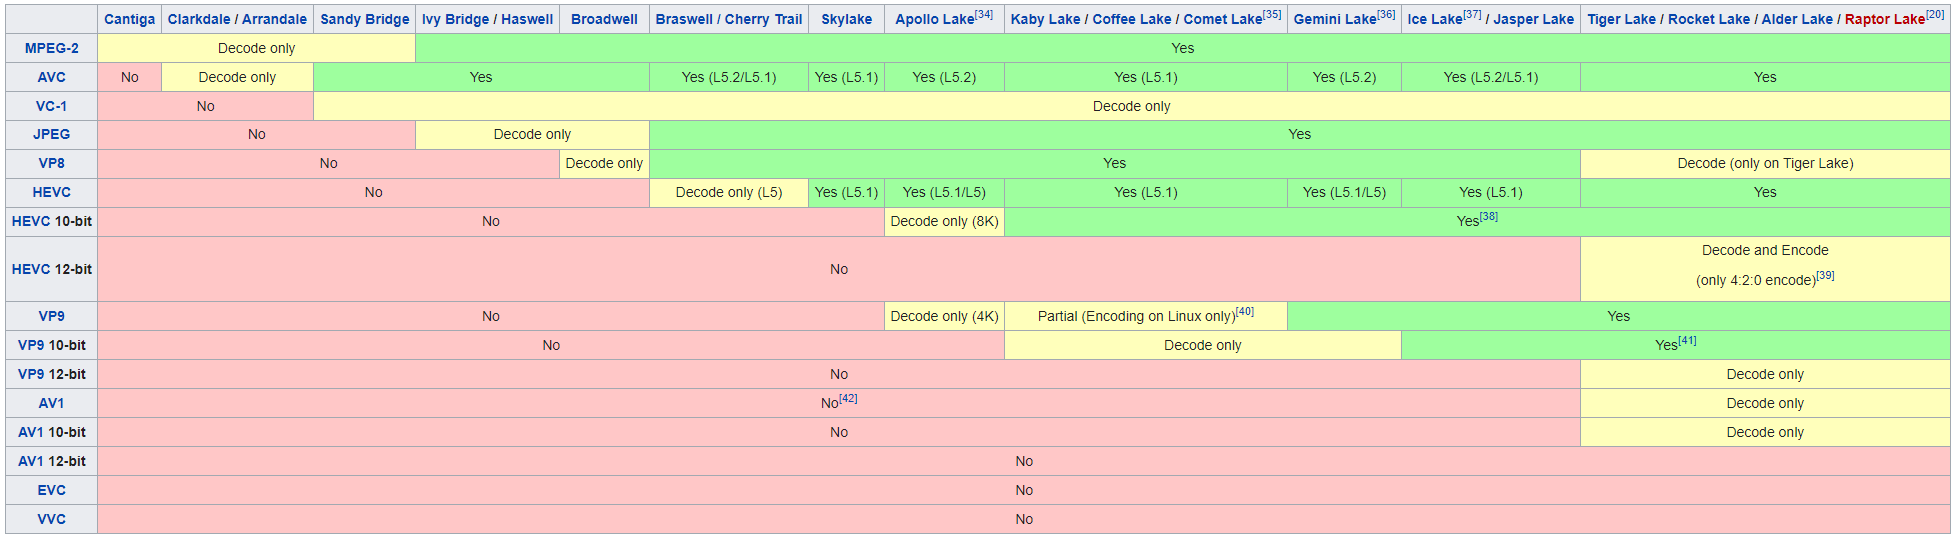Screen dimensions: 1954x537
Task: Open footnote [39] after 4:2:0 encode
Action: click(x=1825, y=275)
